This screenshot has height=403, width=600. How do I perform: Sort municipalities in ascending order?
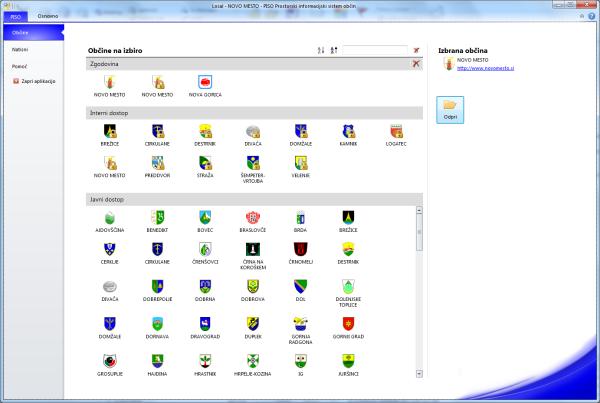321,49
